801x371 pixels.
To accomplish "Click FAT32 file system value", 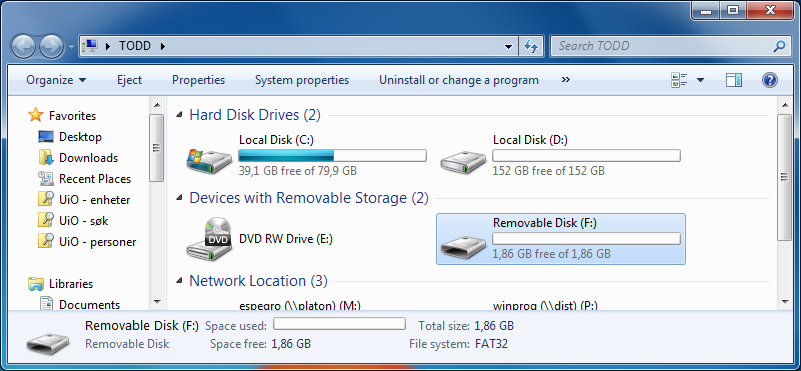I will [491, 344].
